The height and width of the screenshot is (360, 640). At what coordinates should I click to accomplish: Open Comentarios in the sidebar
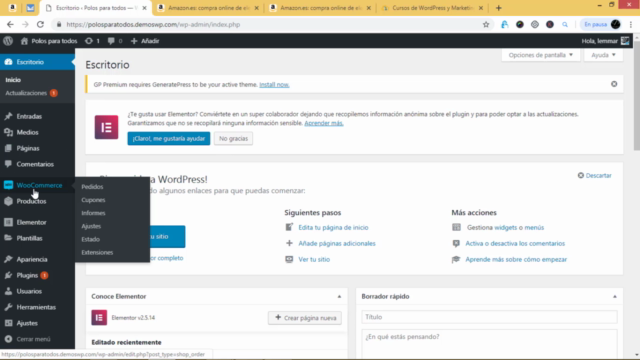tap(35, 164)
